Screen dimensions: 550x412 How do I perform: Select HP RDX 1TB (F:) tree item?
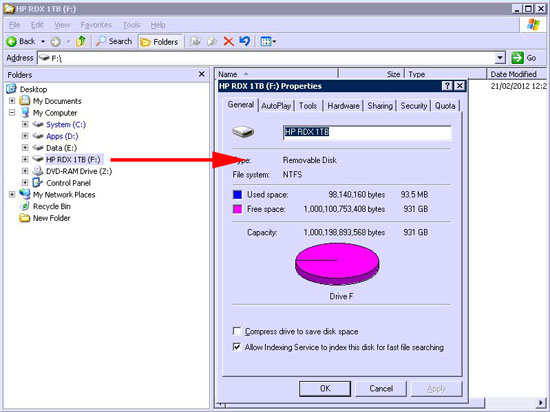[x=73, y=160]
